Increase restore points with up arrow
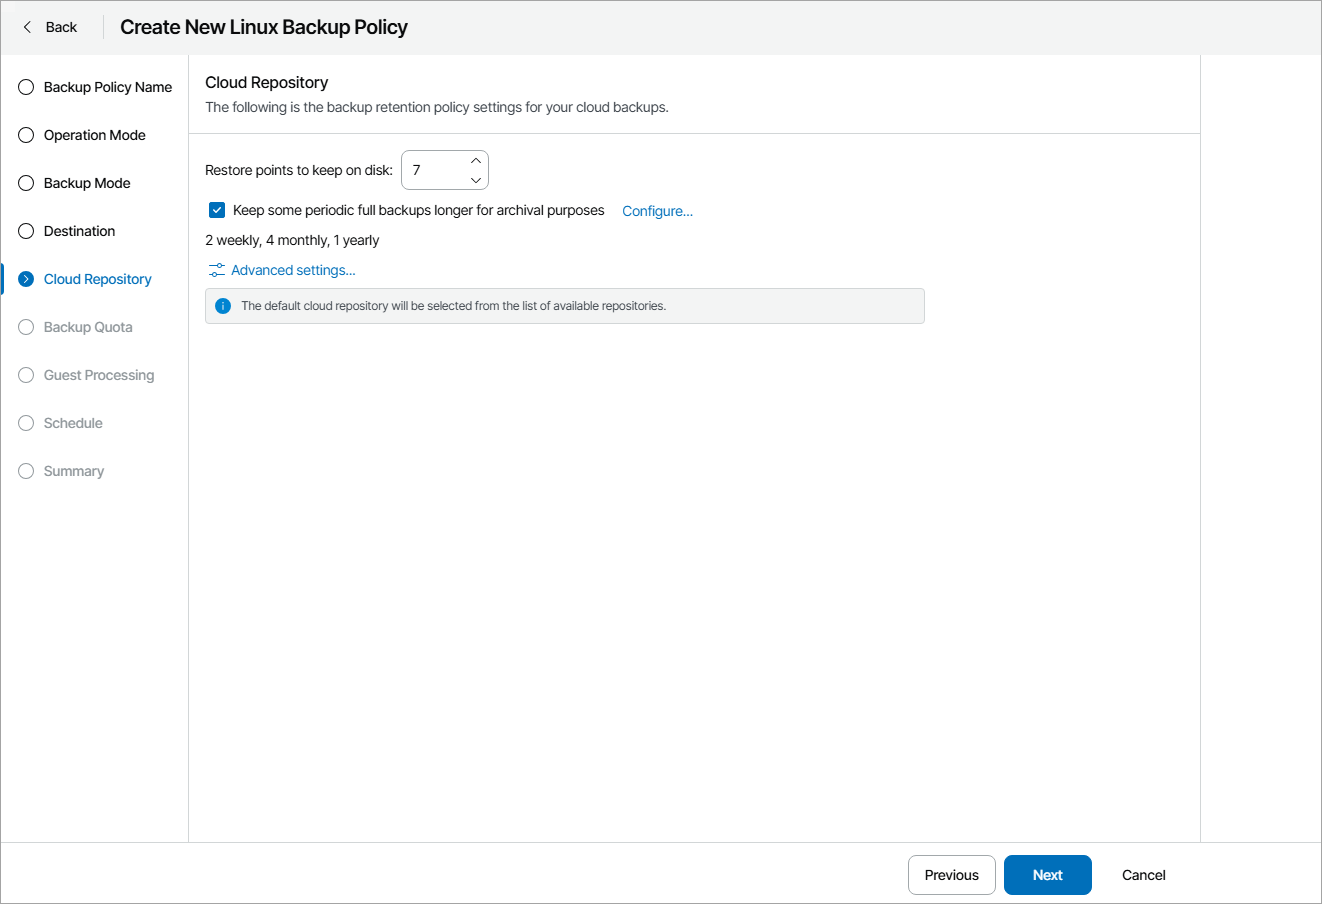Screen dimensions: 1322x904 tap(476, 161)
